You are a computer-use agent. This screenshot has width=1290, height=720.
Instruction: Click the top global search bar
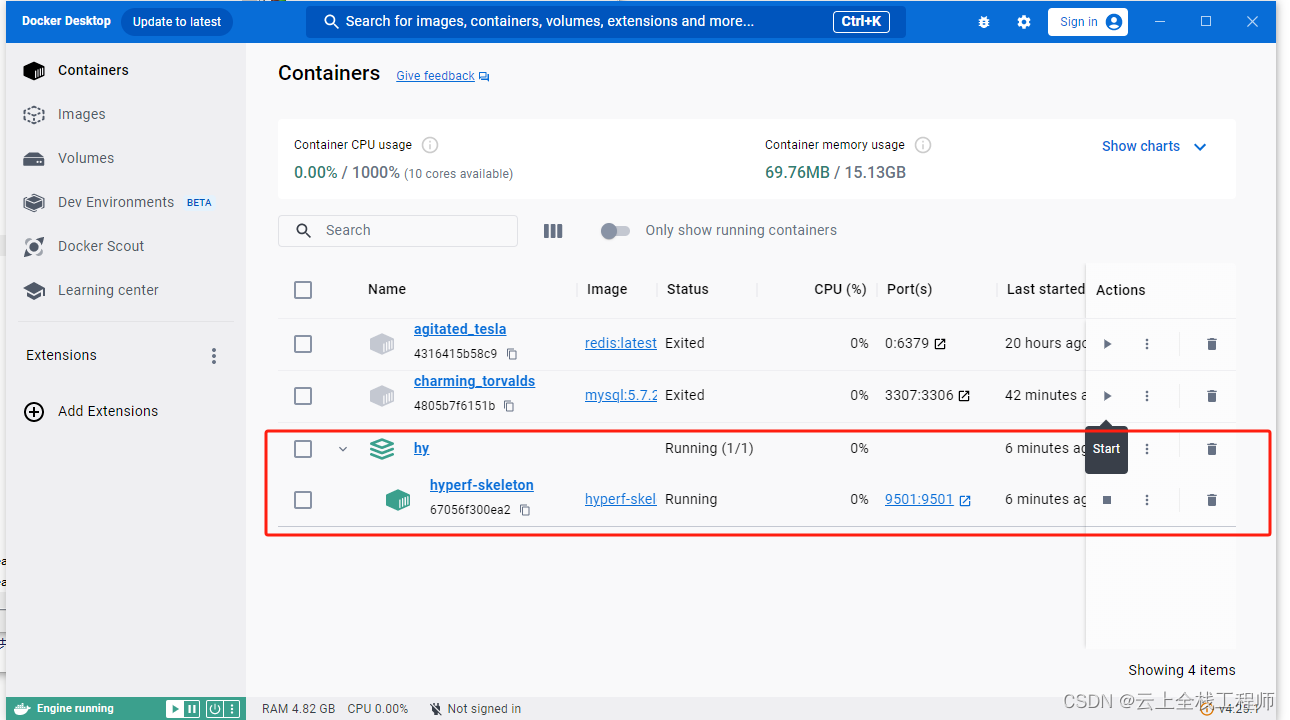click(x=606, y=22)
